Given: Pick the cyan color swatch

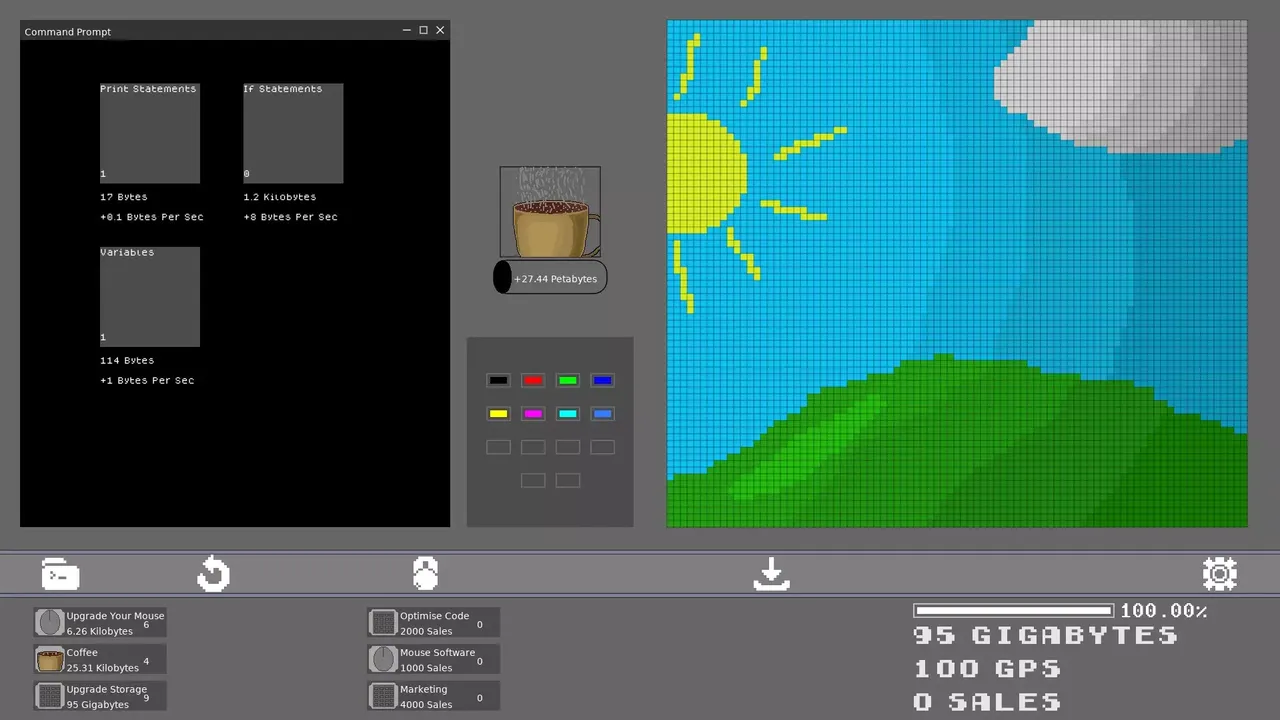Looking at the screenshot, I should point(568,414).
